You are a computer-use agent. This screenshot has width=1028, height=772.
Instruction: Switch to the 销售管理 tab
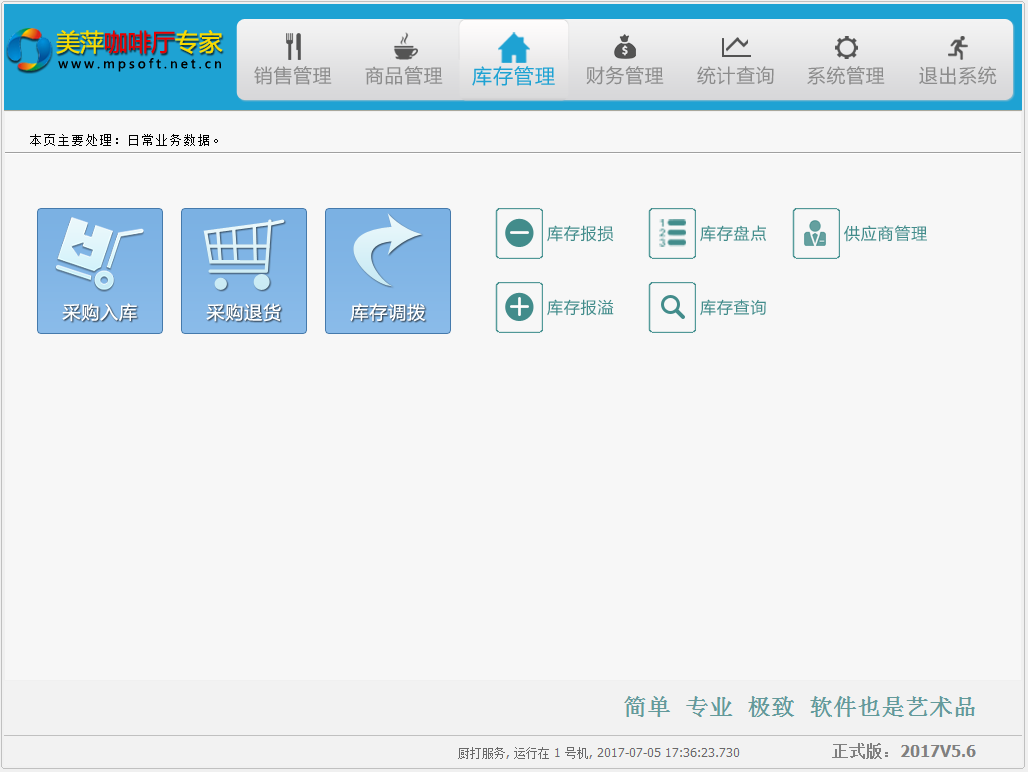[x=292, y=61]
